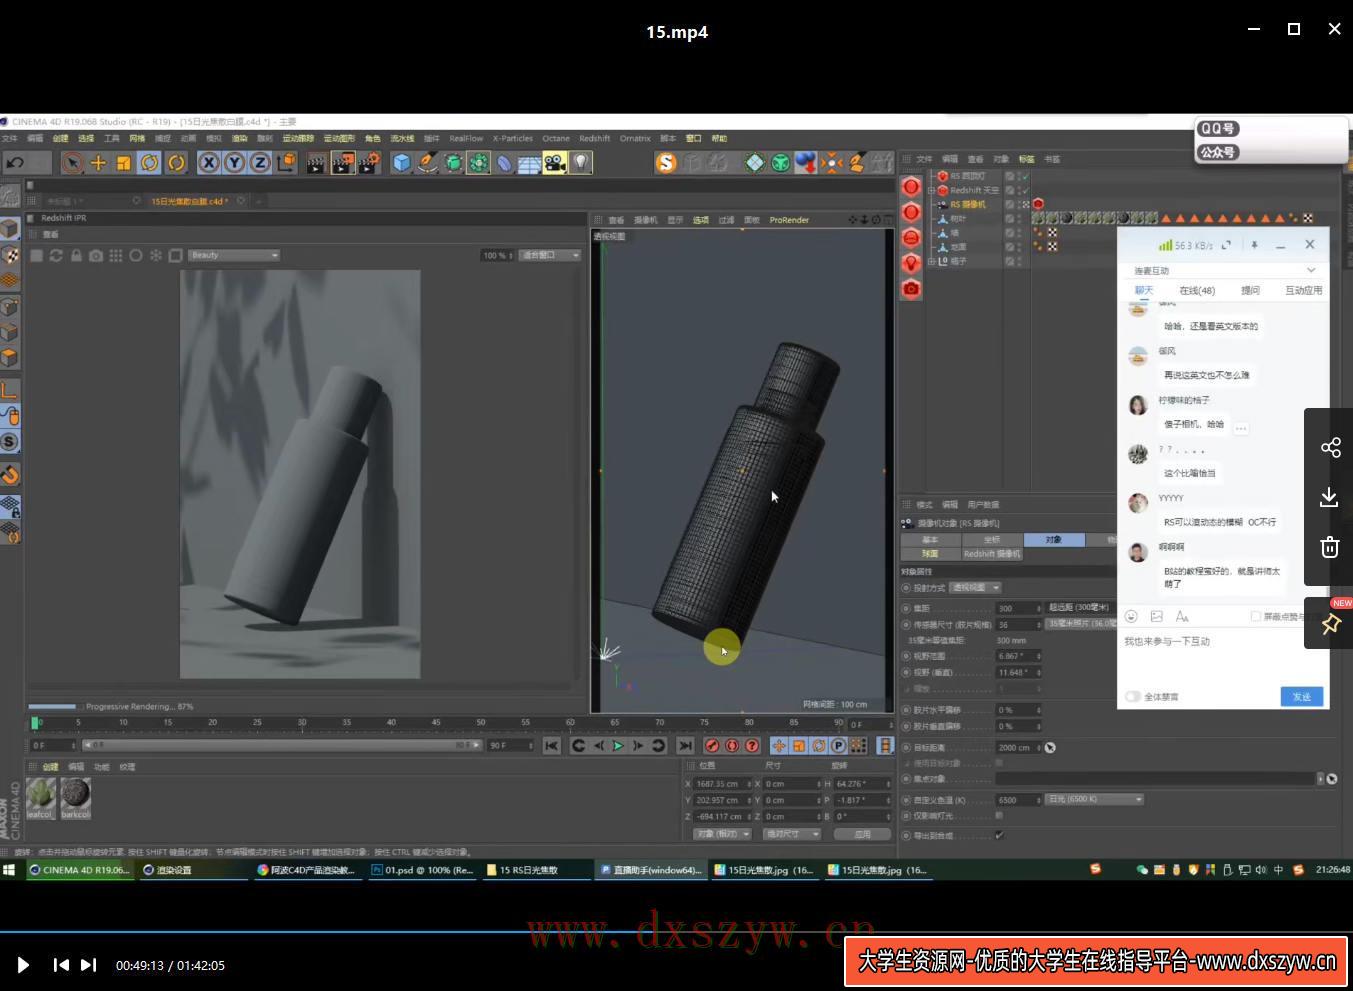Select the Scale tool icon
1353x991 pixels.
point(123,162)
